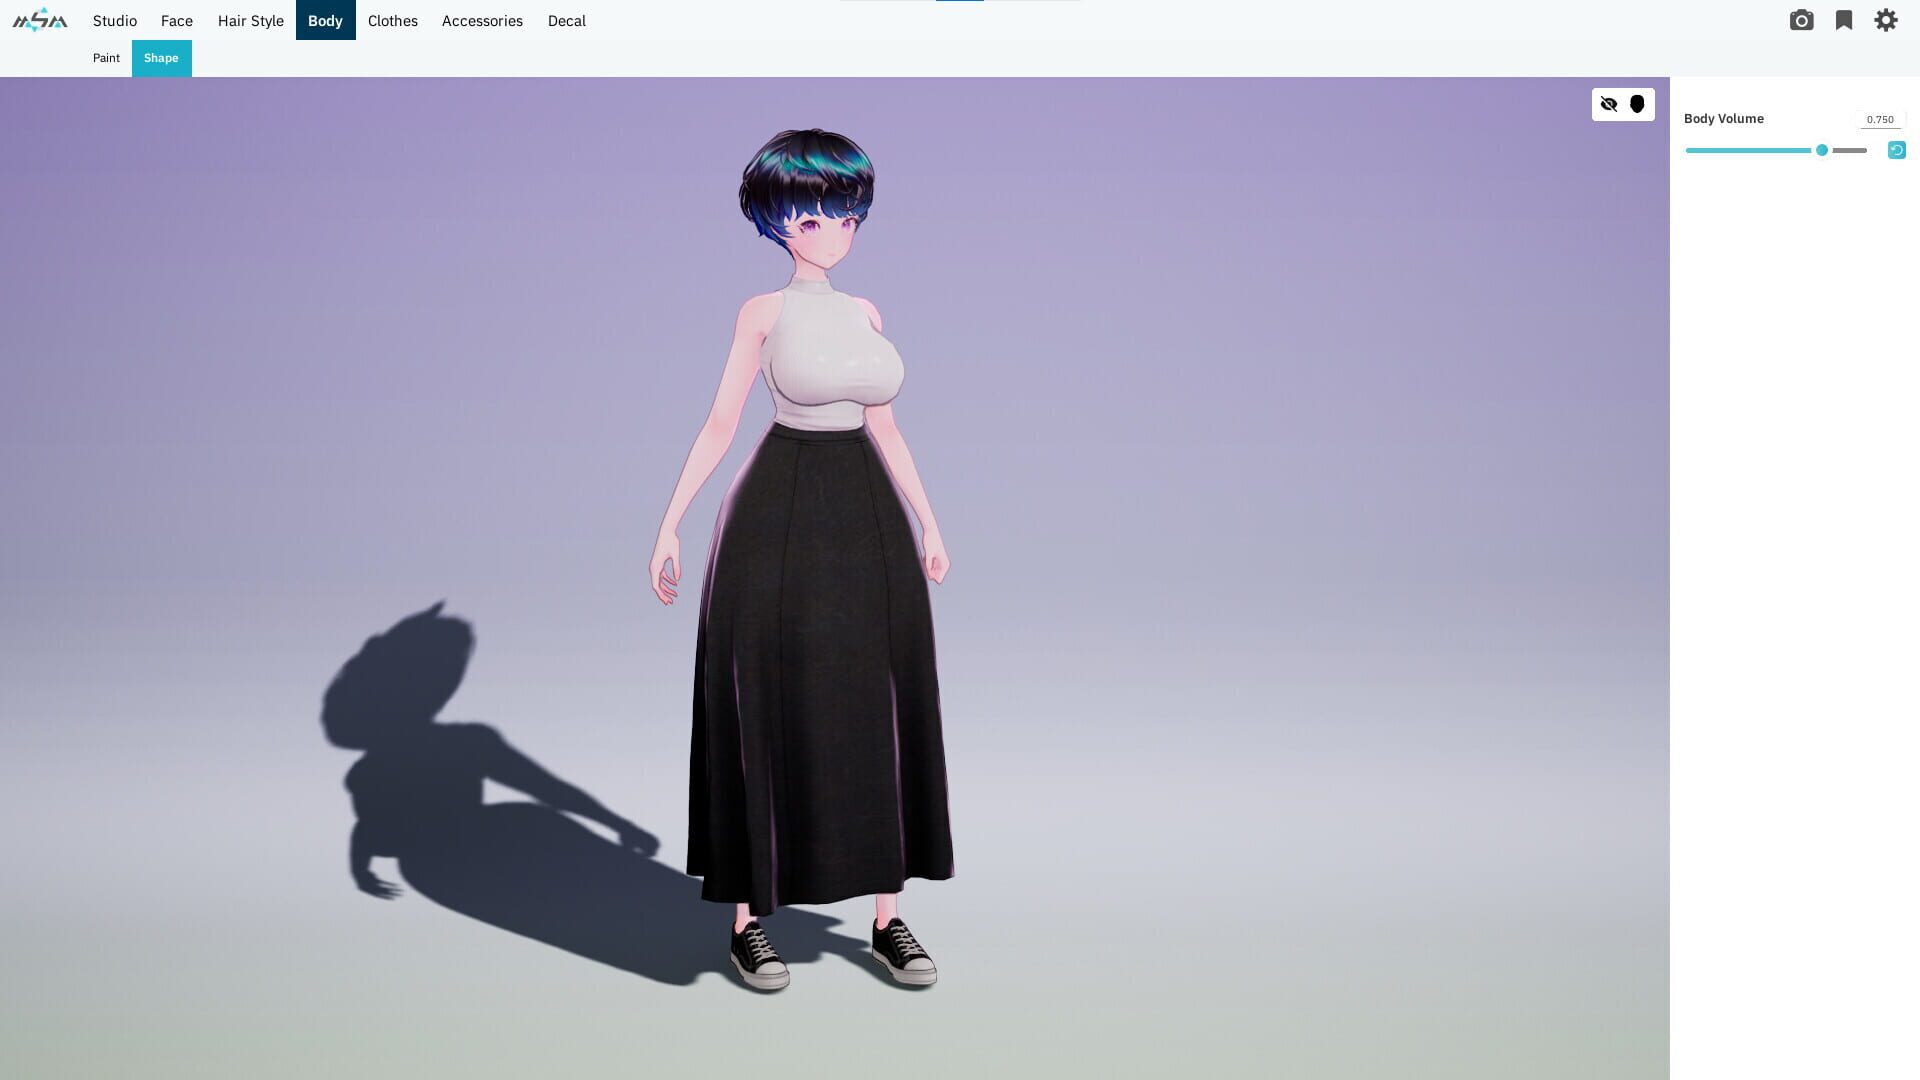Select the Body menu item
This screenshot has width=1920, height=1080.
[326, 20]
